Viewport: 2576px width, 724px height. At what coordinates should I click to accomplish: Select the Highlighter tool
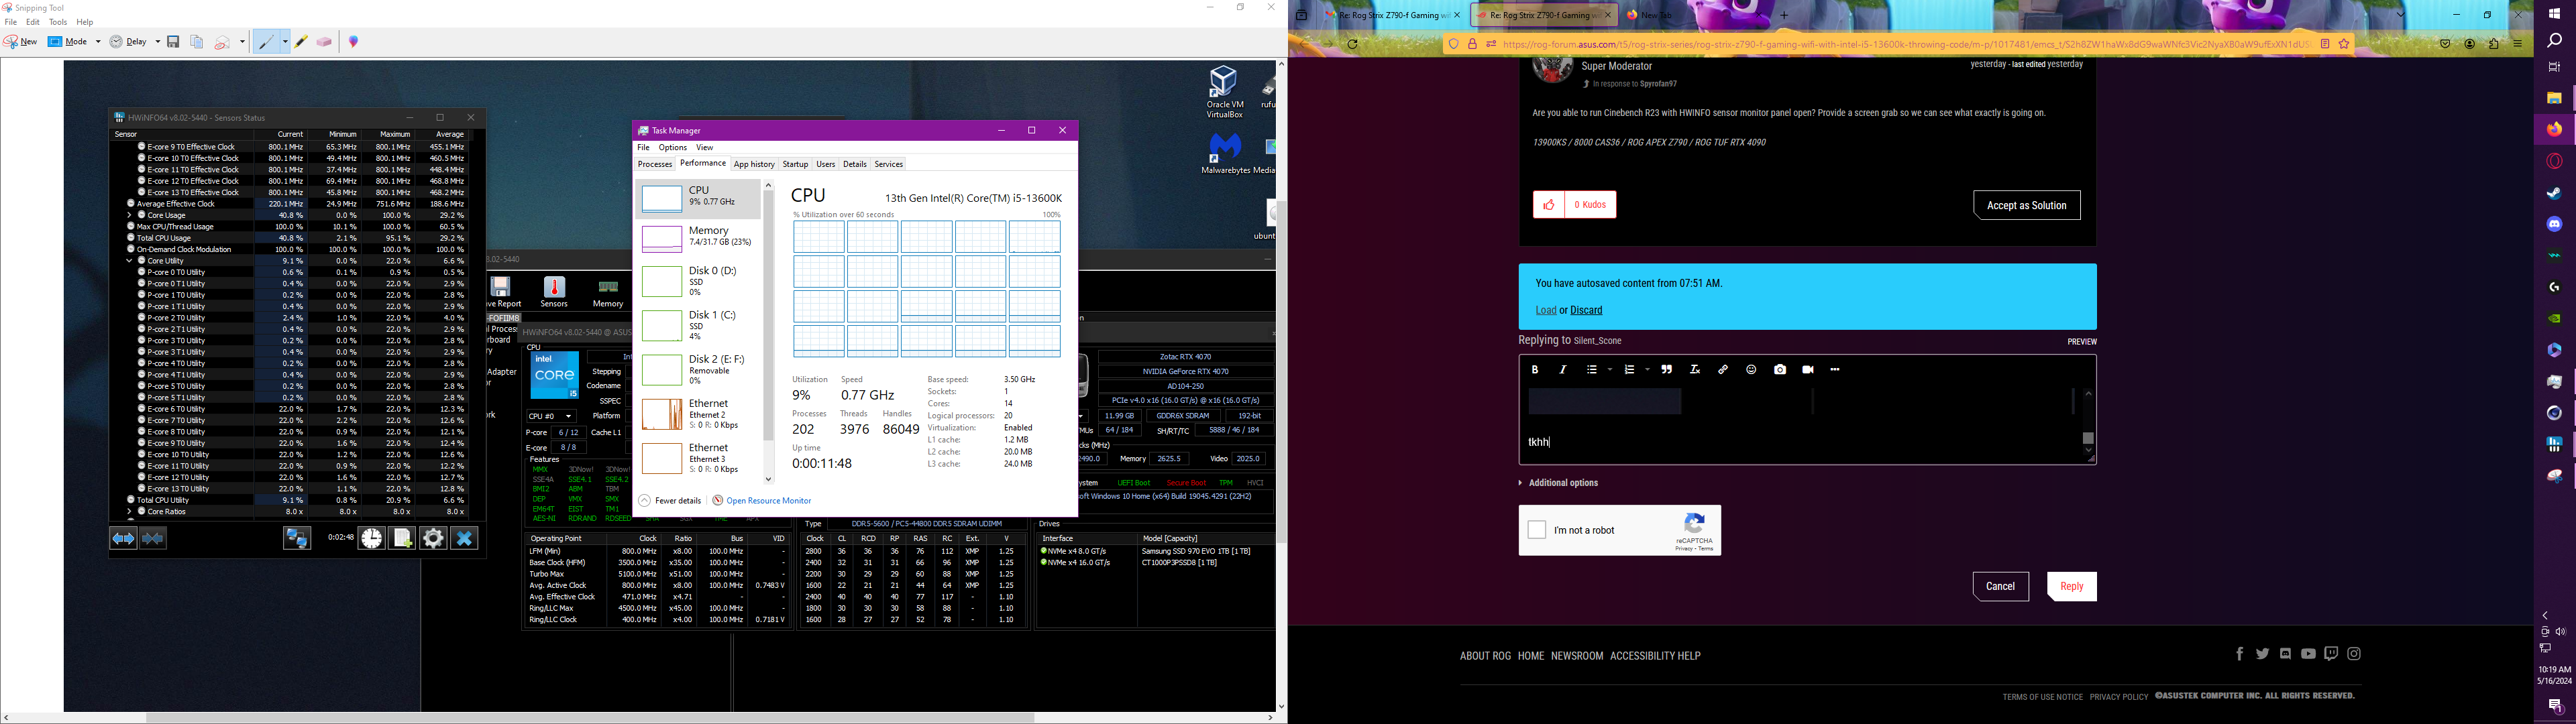click(301, 42)
